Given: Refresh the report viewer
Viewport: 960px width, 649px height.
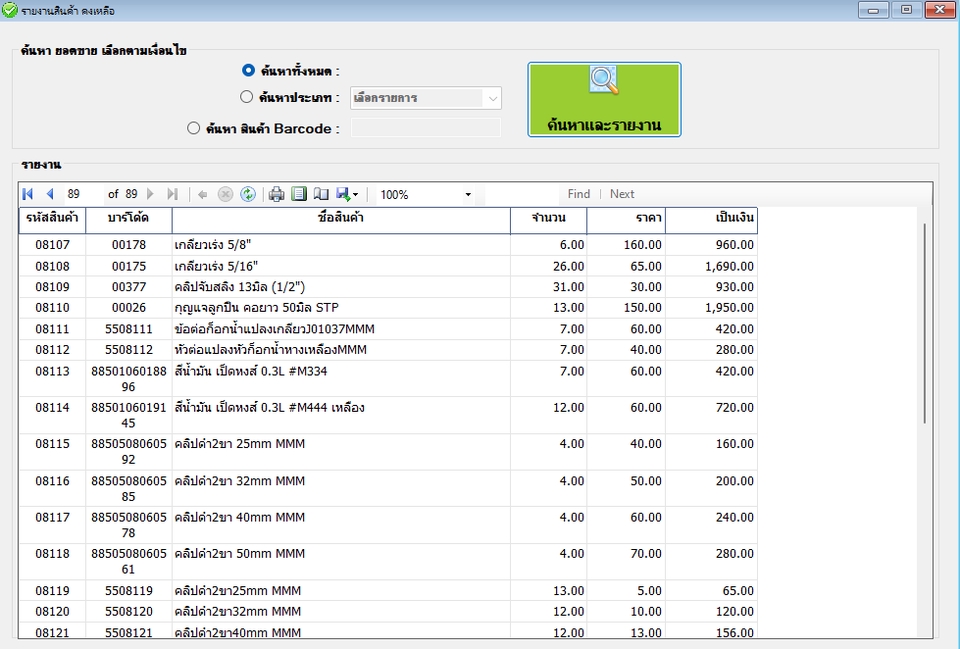Looking at the screenshot, I should point(248,194).
